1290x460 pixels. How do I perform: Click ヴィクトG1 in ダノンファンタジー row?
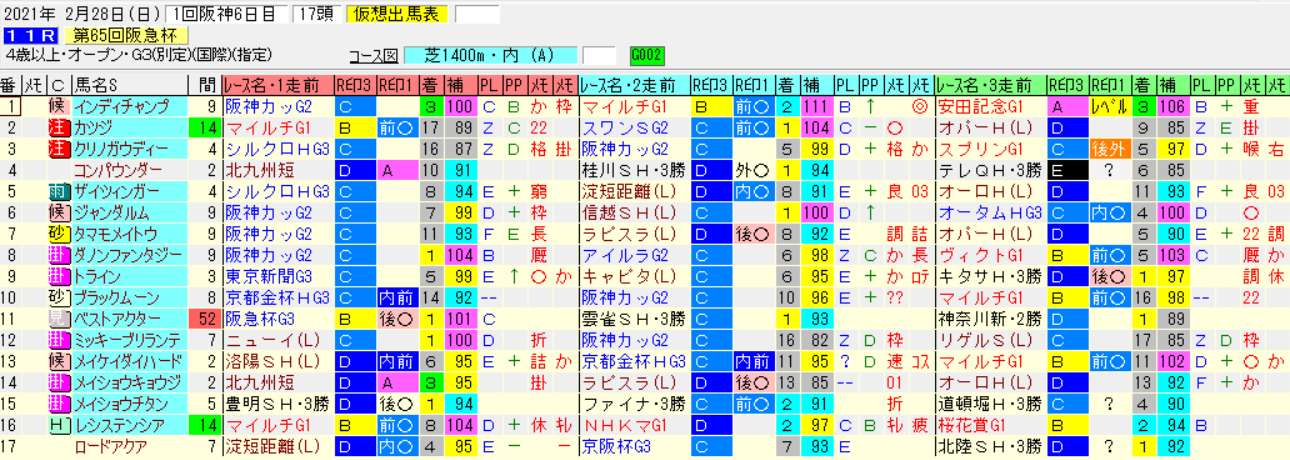point(990,254)
